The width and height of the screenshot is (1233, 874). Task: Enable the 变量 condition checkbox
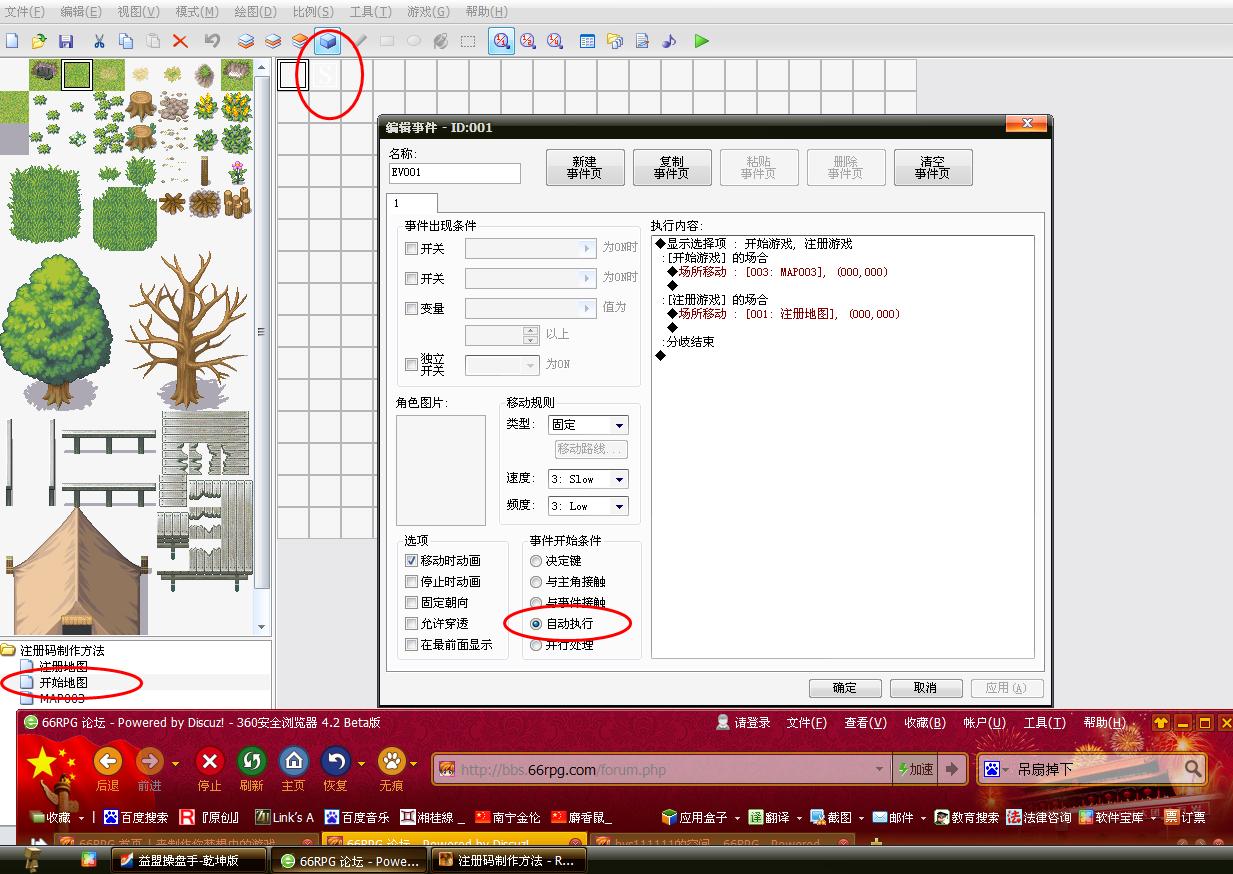412,309
